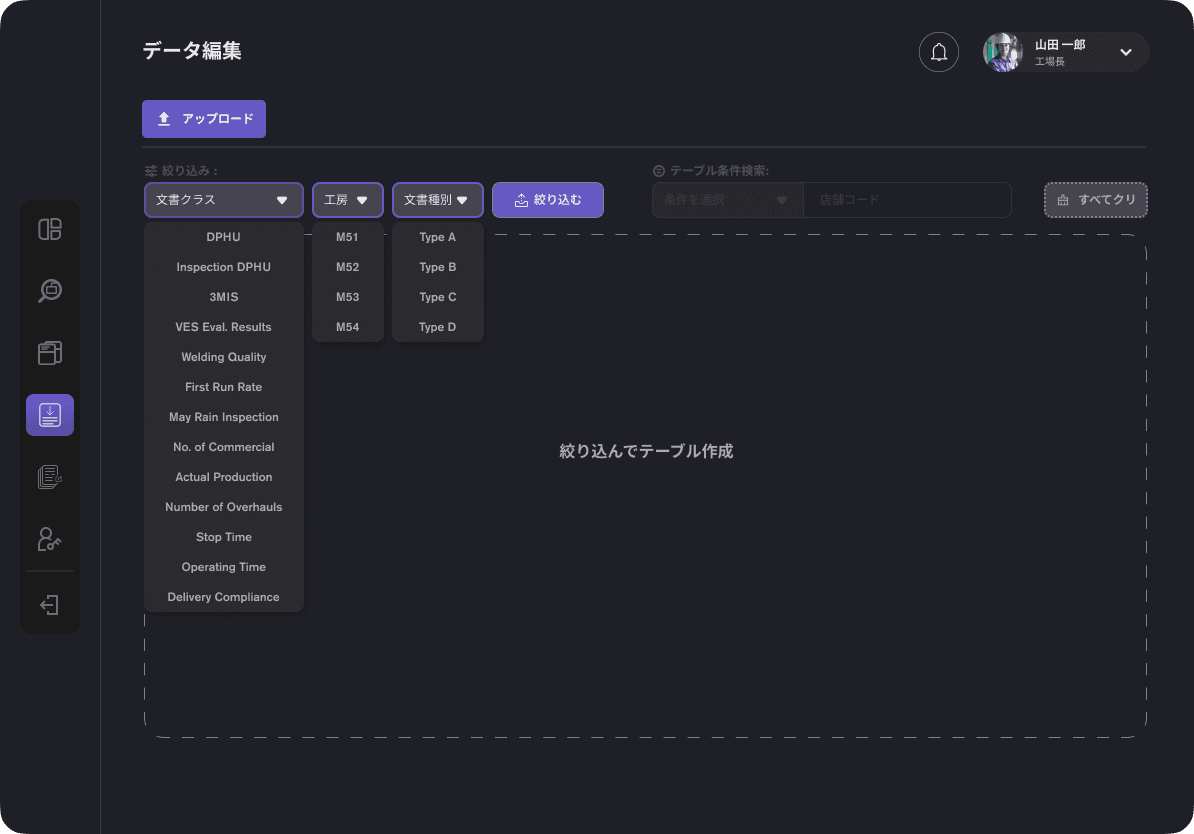Select the search magnifier icon in sidebar
The height and width of the screenshot is (834, 1194).
coord(50,291)
